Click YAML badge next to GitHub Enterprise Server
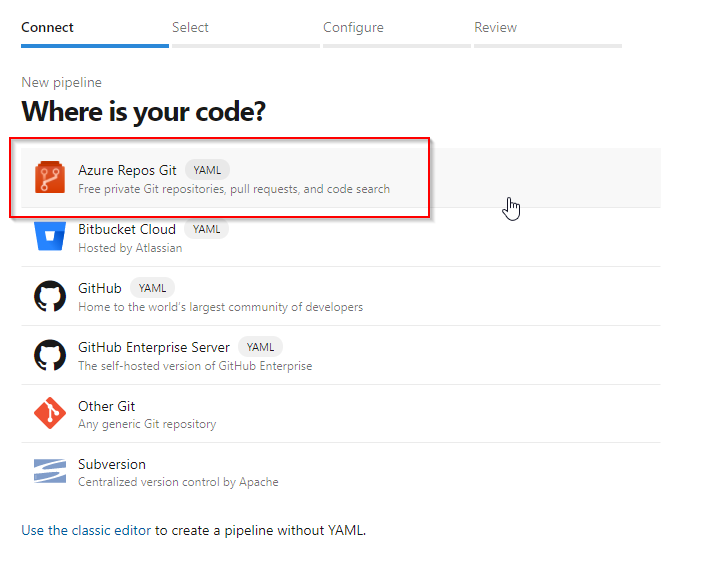This screenshot has width=704, height=586. tap(260, 347)
